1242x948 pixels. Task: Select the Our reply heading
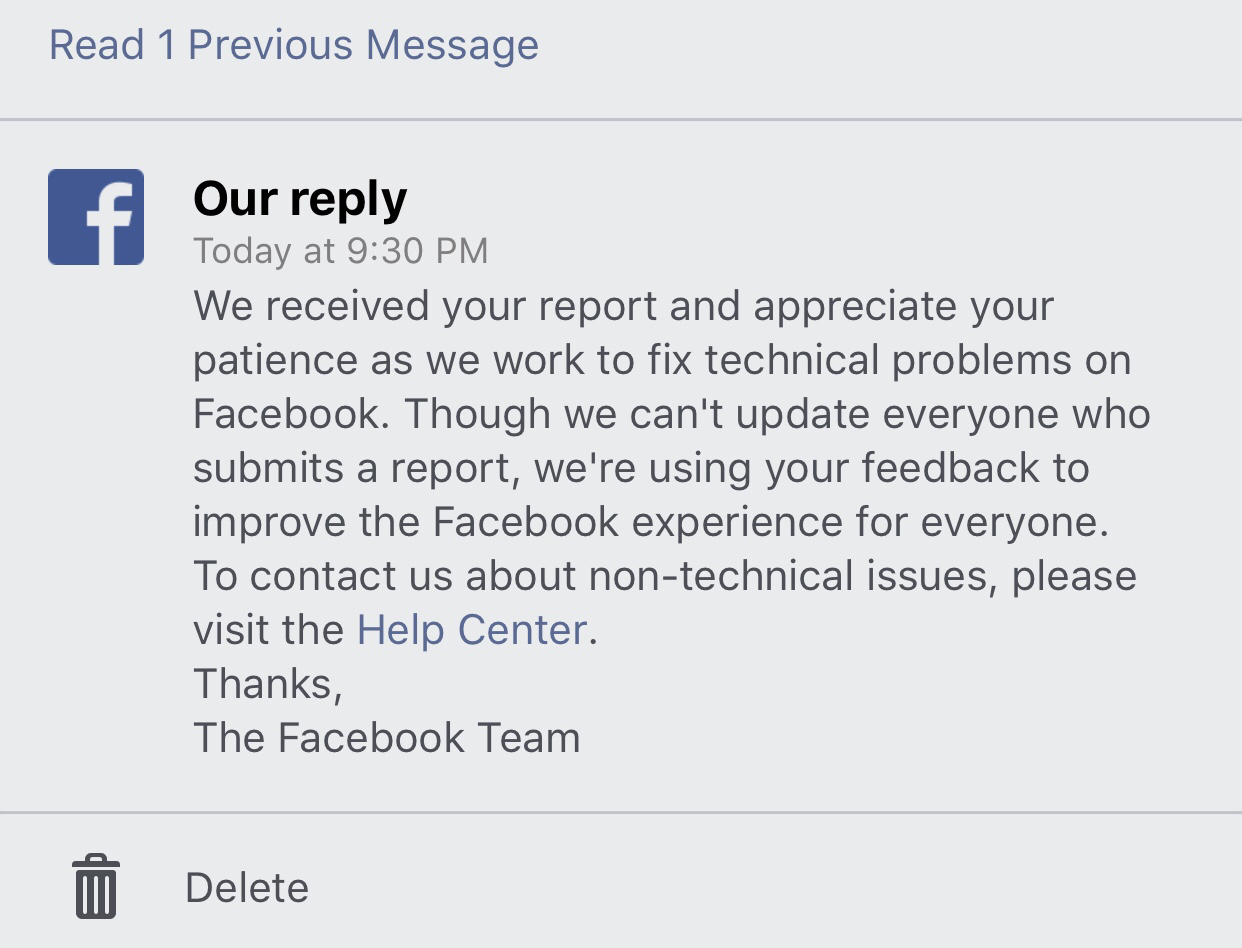pos(300,198)
